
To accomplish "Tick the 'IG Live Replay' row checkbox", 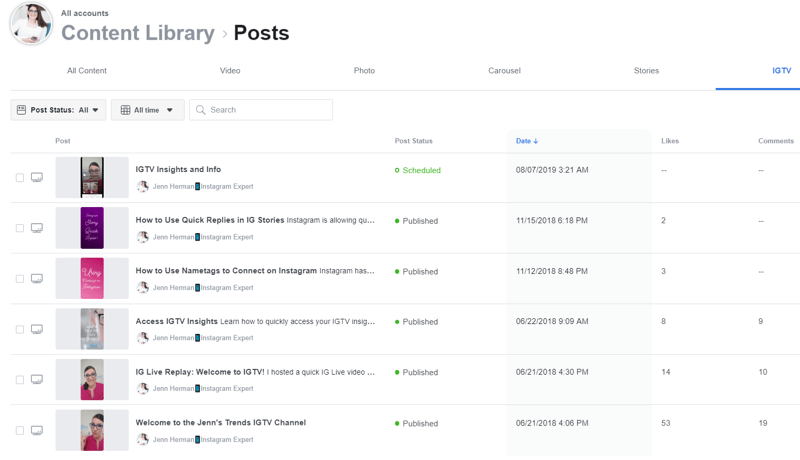I will point(20,379).
